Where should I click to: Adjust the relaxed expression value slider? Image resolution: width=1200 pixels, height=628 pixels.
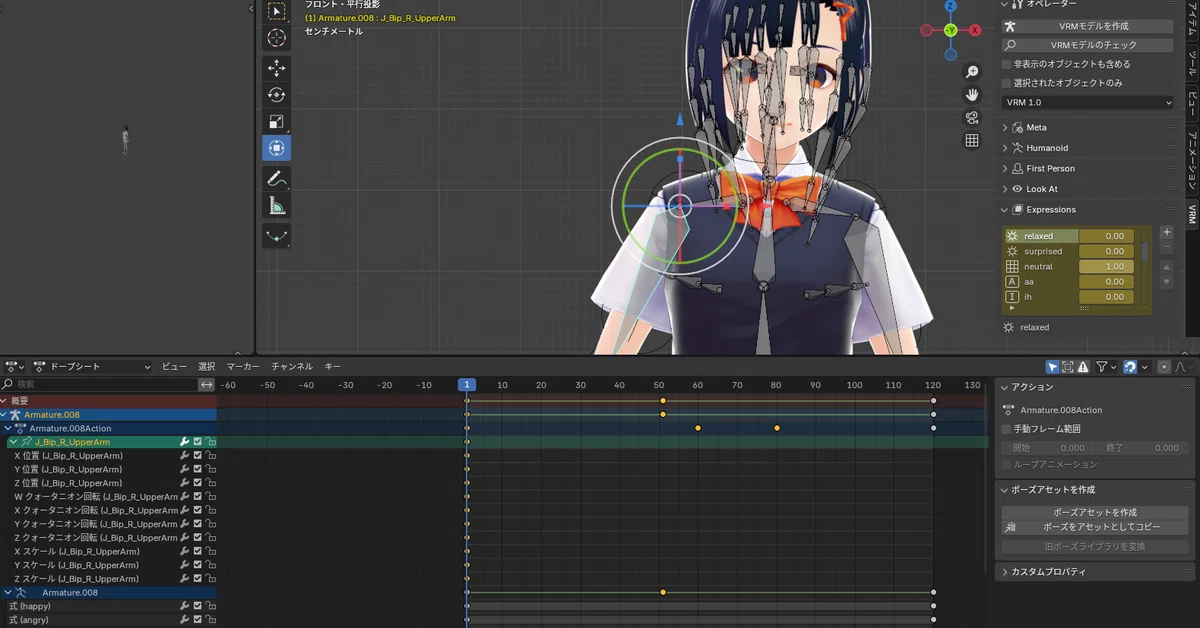click(1106, 236)
